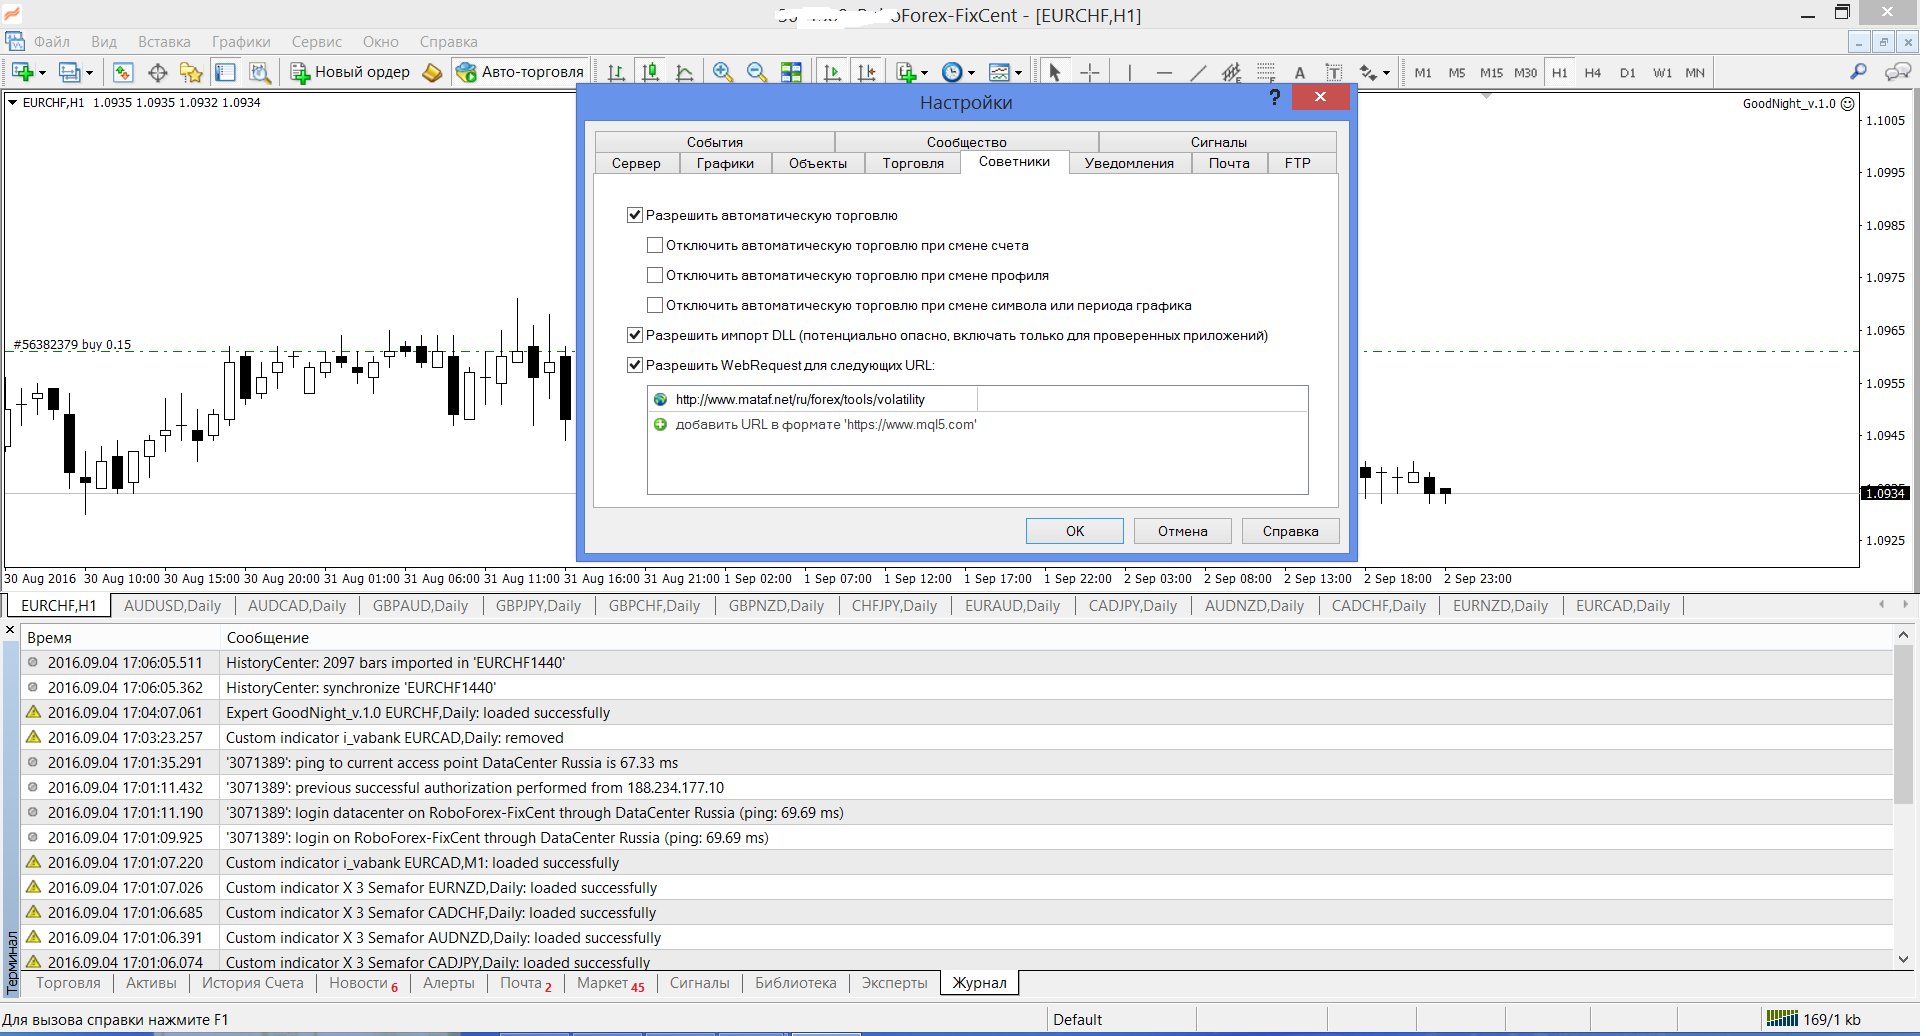Click the Отмена button
Screen dimensions: 1924x1036
[1183, 531]
